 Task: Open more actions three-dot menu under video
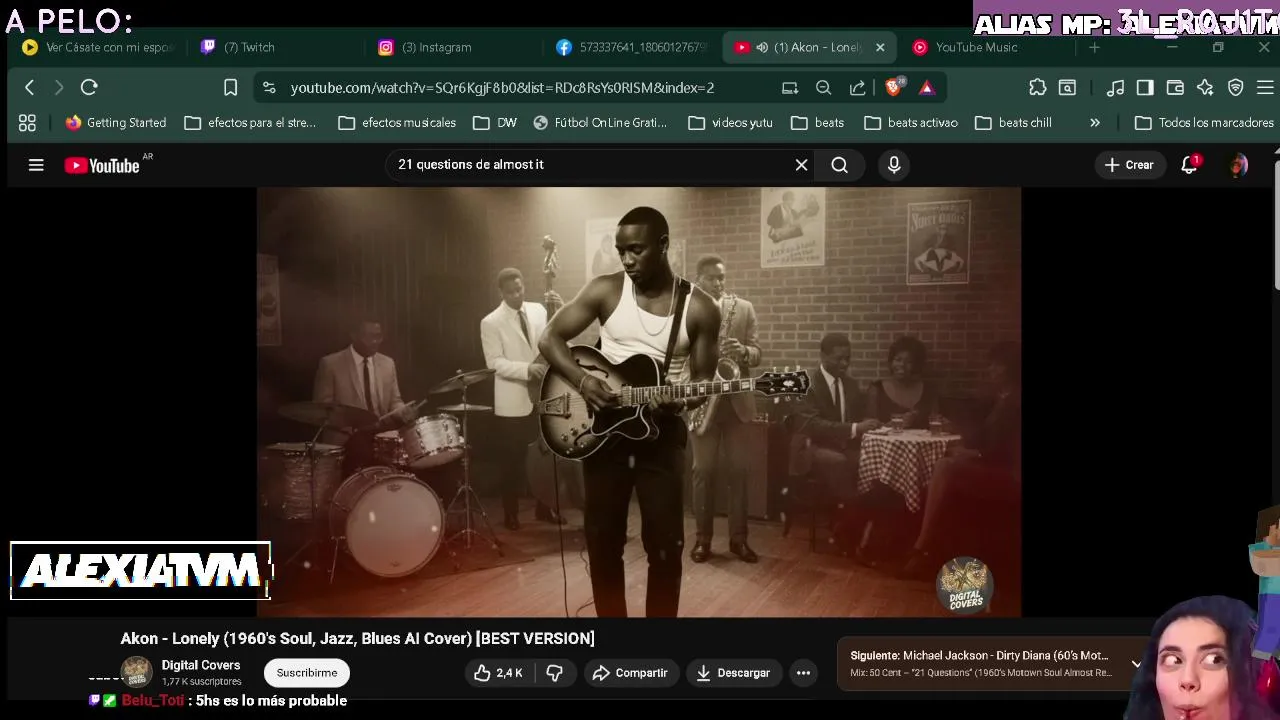click(803, 673)
